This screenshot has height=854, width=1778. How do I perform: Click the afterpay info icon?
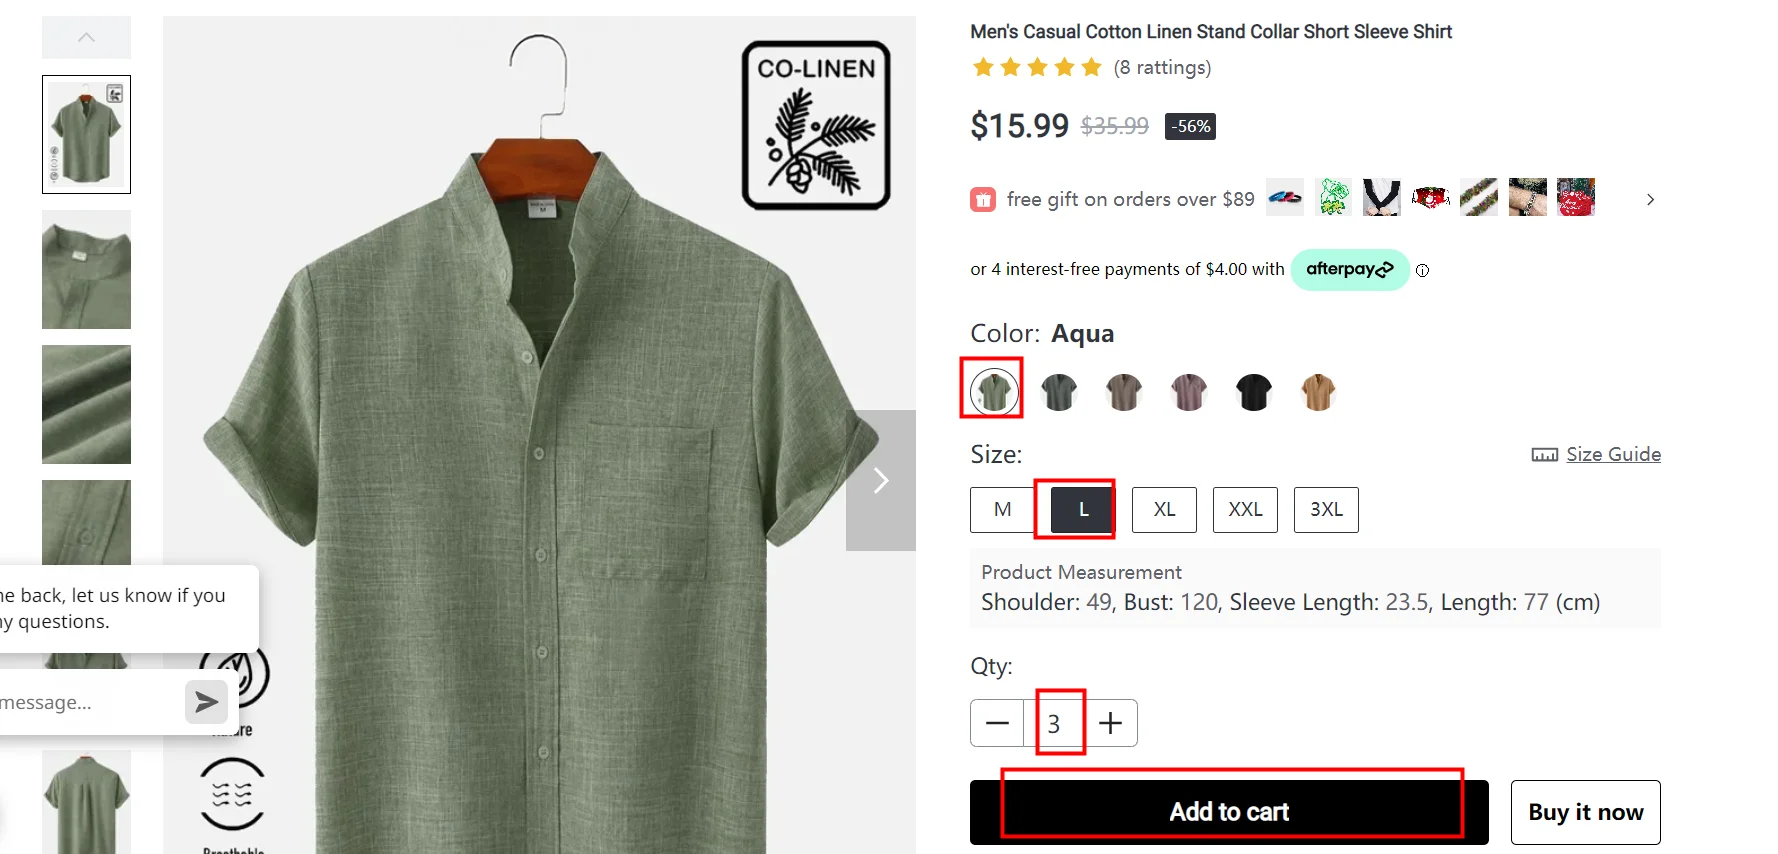(1422, 270)
